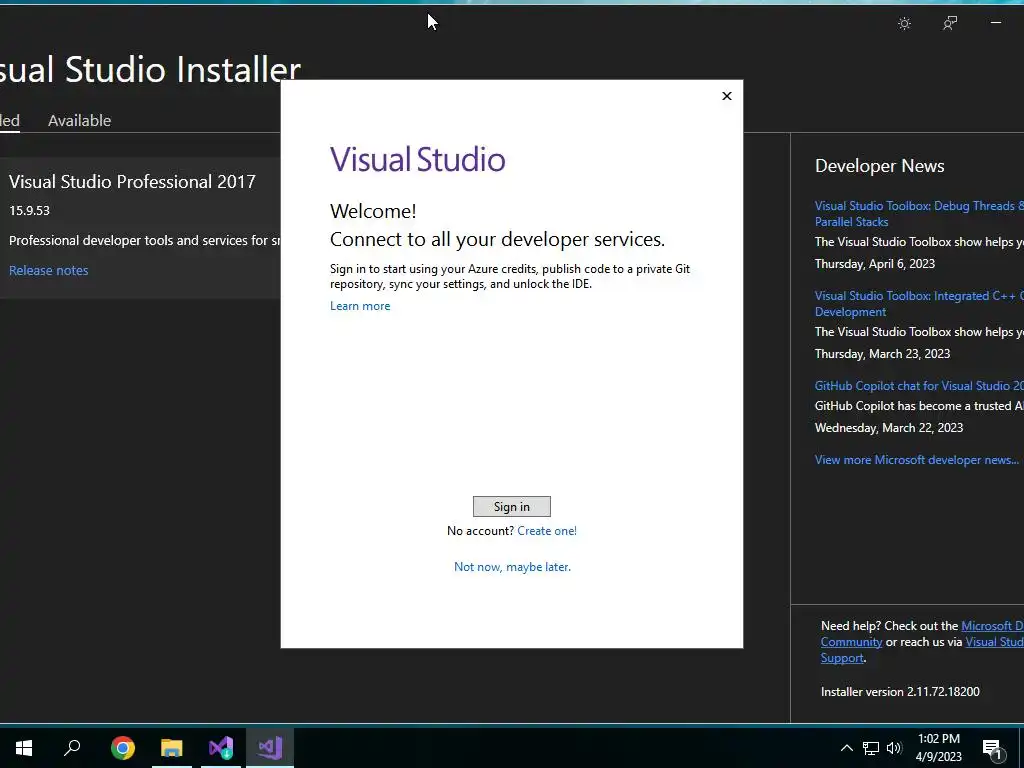Show hidden system tray icons

coord(846,748)
